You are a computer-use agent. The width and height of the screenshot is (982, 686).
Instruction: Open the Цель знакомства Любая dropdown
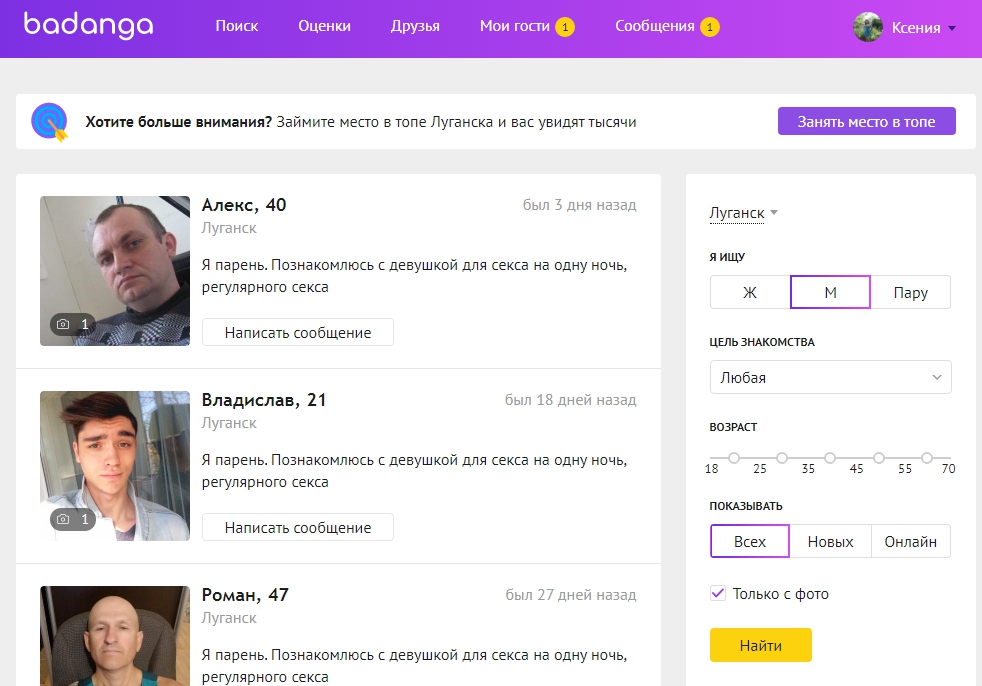click(830, 377)
